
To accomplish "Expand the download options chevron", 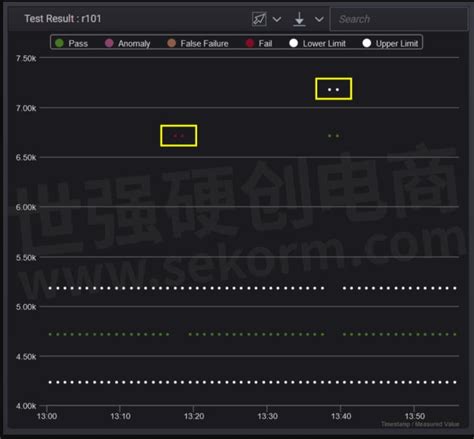I will point(319,19).
